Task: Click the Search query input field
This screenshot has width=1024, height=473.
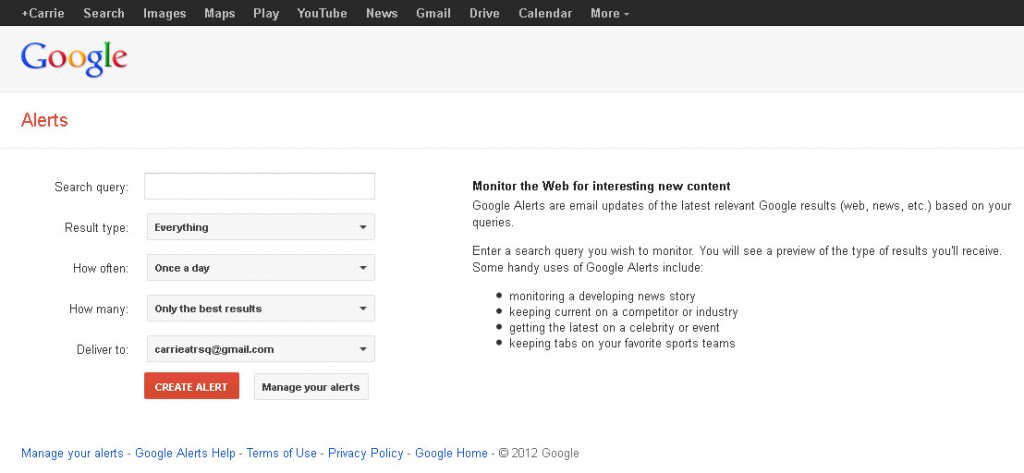Action: coord(259,186)
